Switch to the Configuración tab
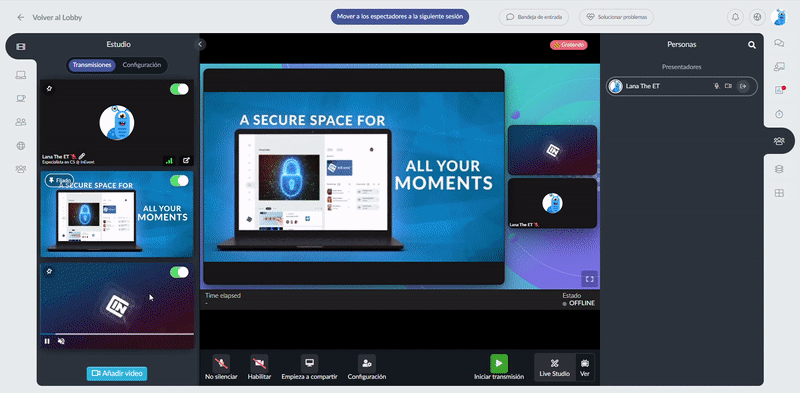Screen dimensions: 800x393 coord(142,65)
